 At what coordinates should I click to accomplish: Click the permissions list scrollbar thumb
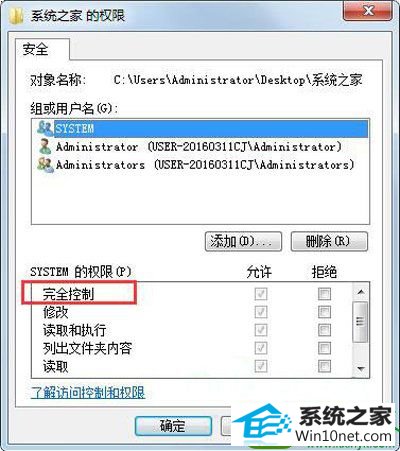360,322
